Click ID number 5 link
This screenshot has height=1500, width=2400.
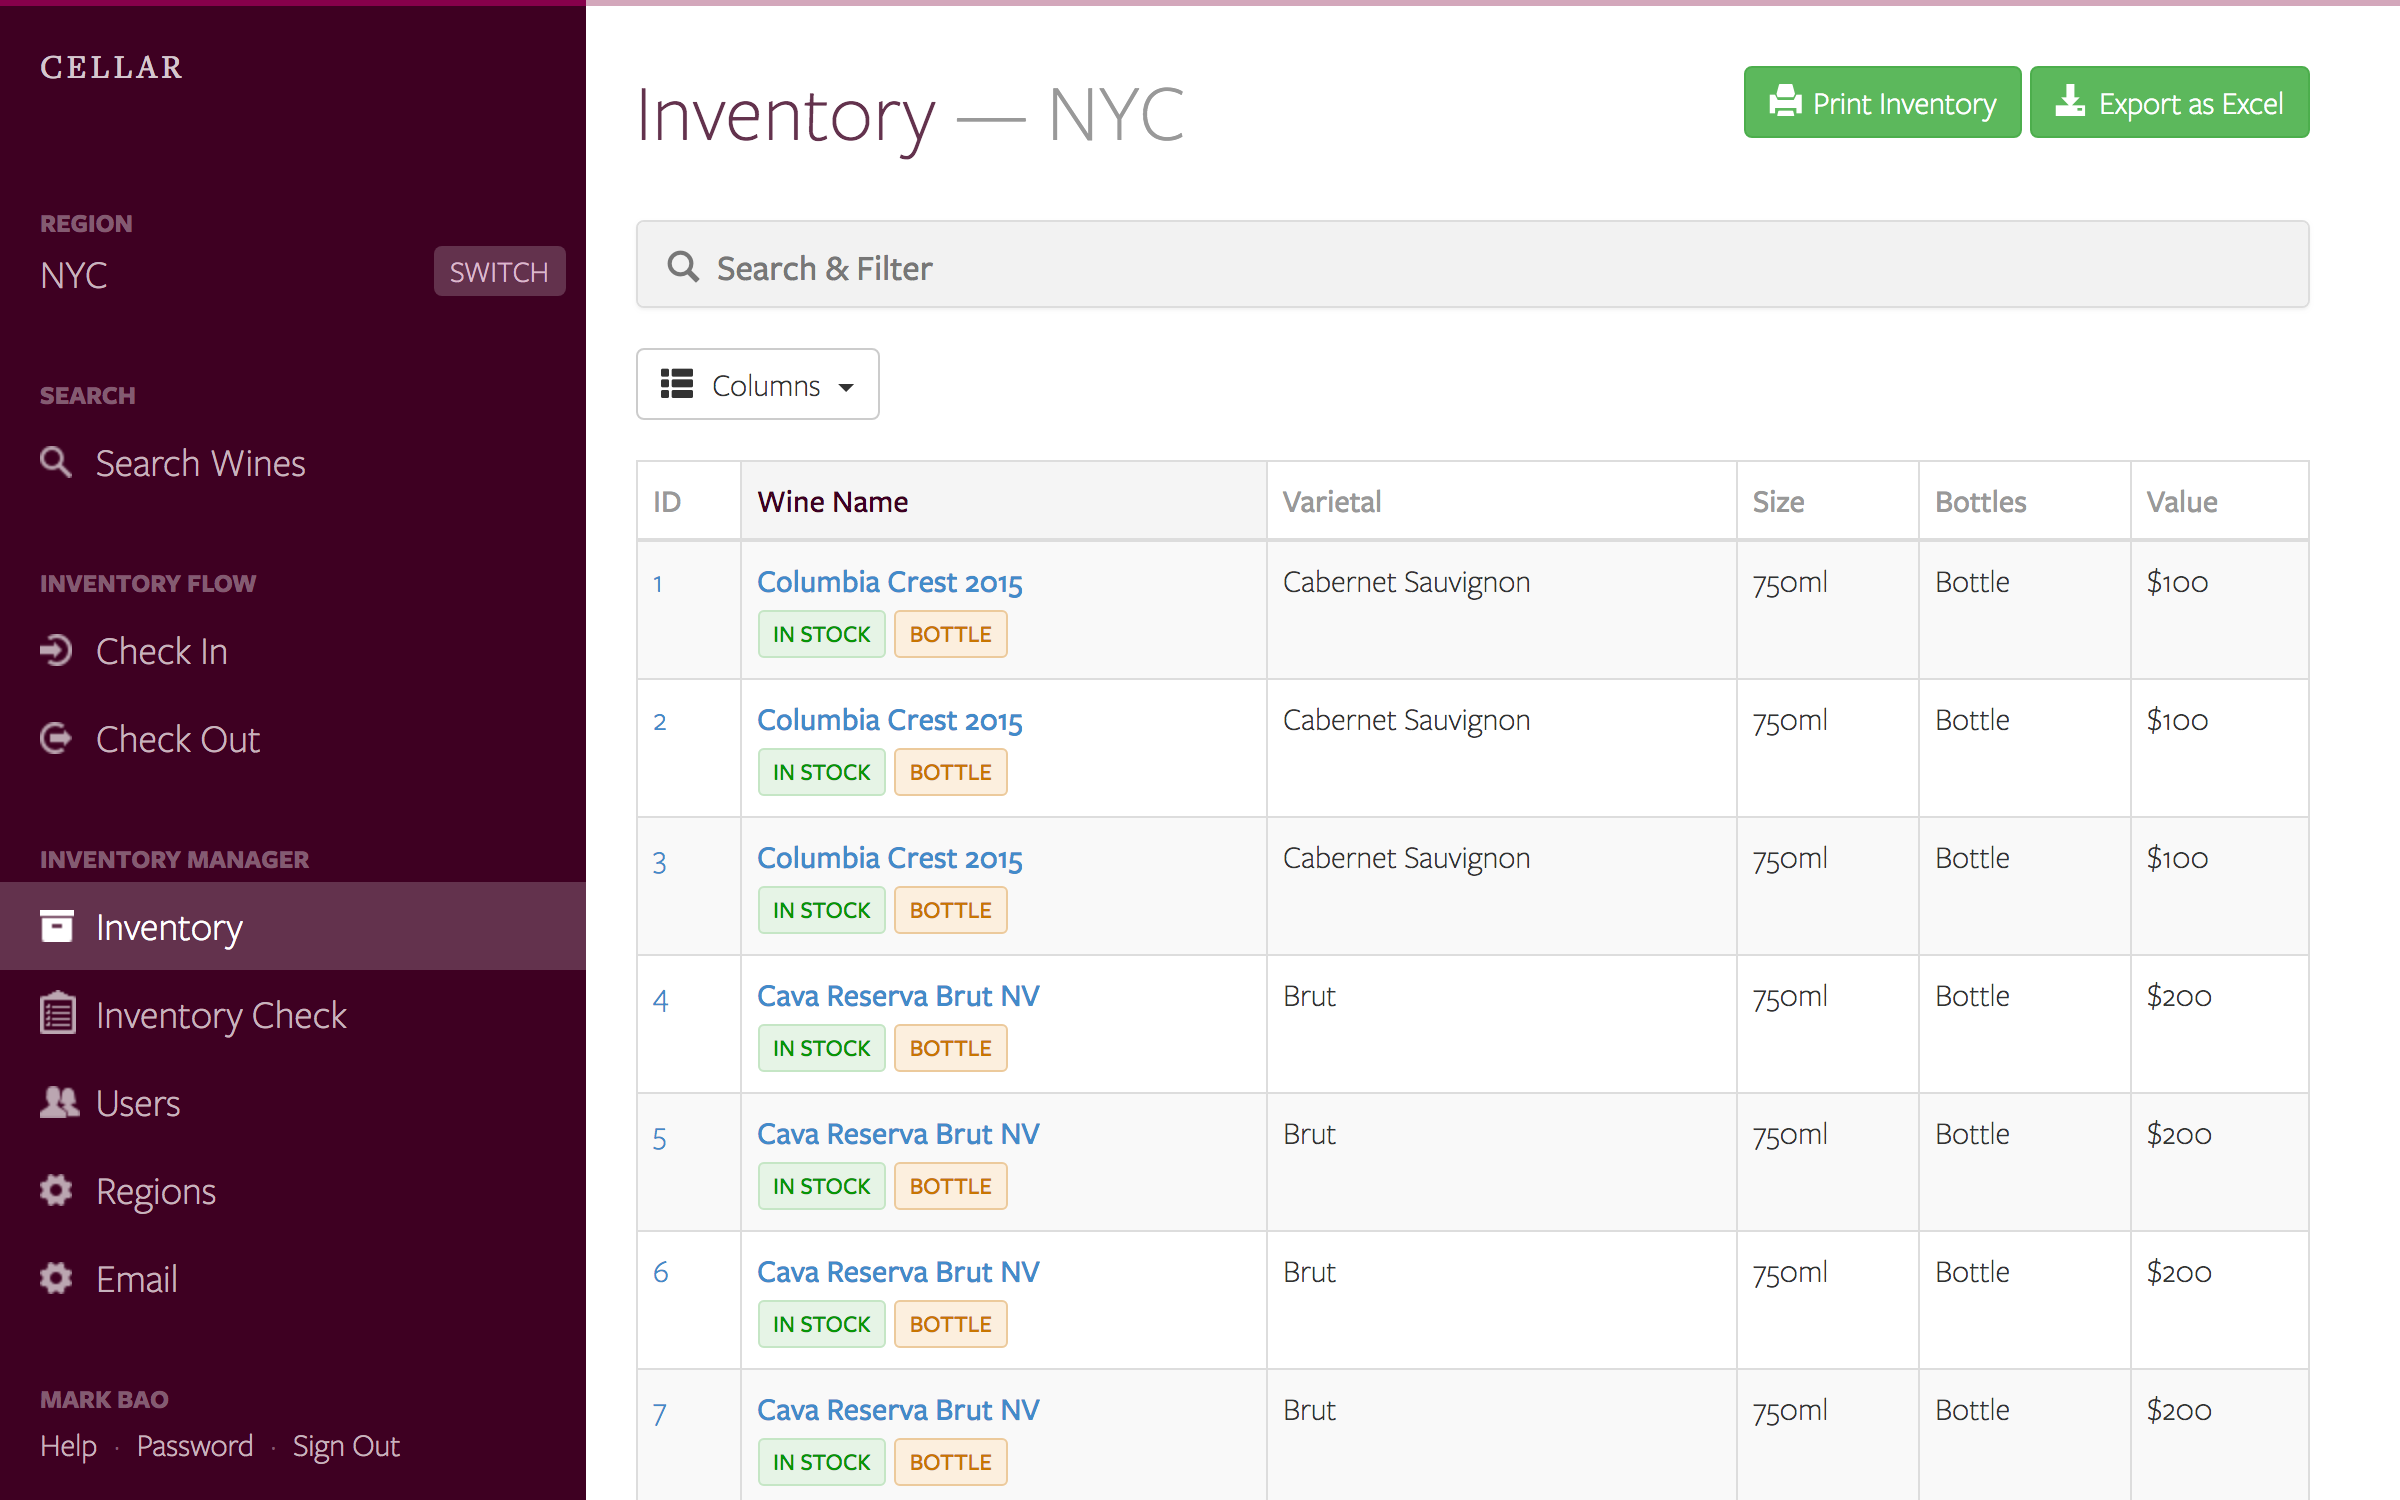(x=660, y=1138)
